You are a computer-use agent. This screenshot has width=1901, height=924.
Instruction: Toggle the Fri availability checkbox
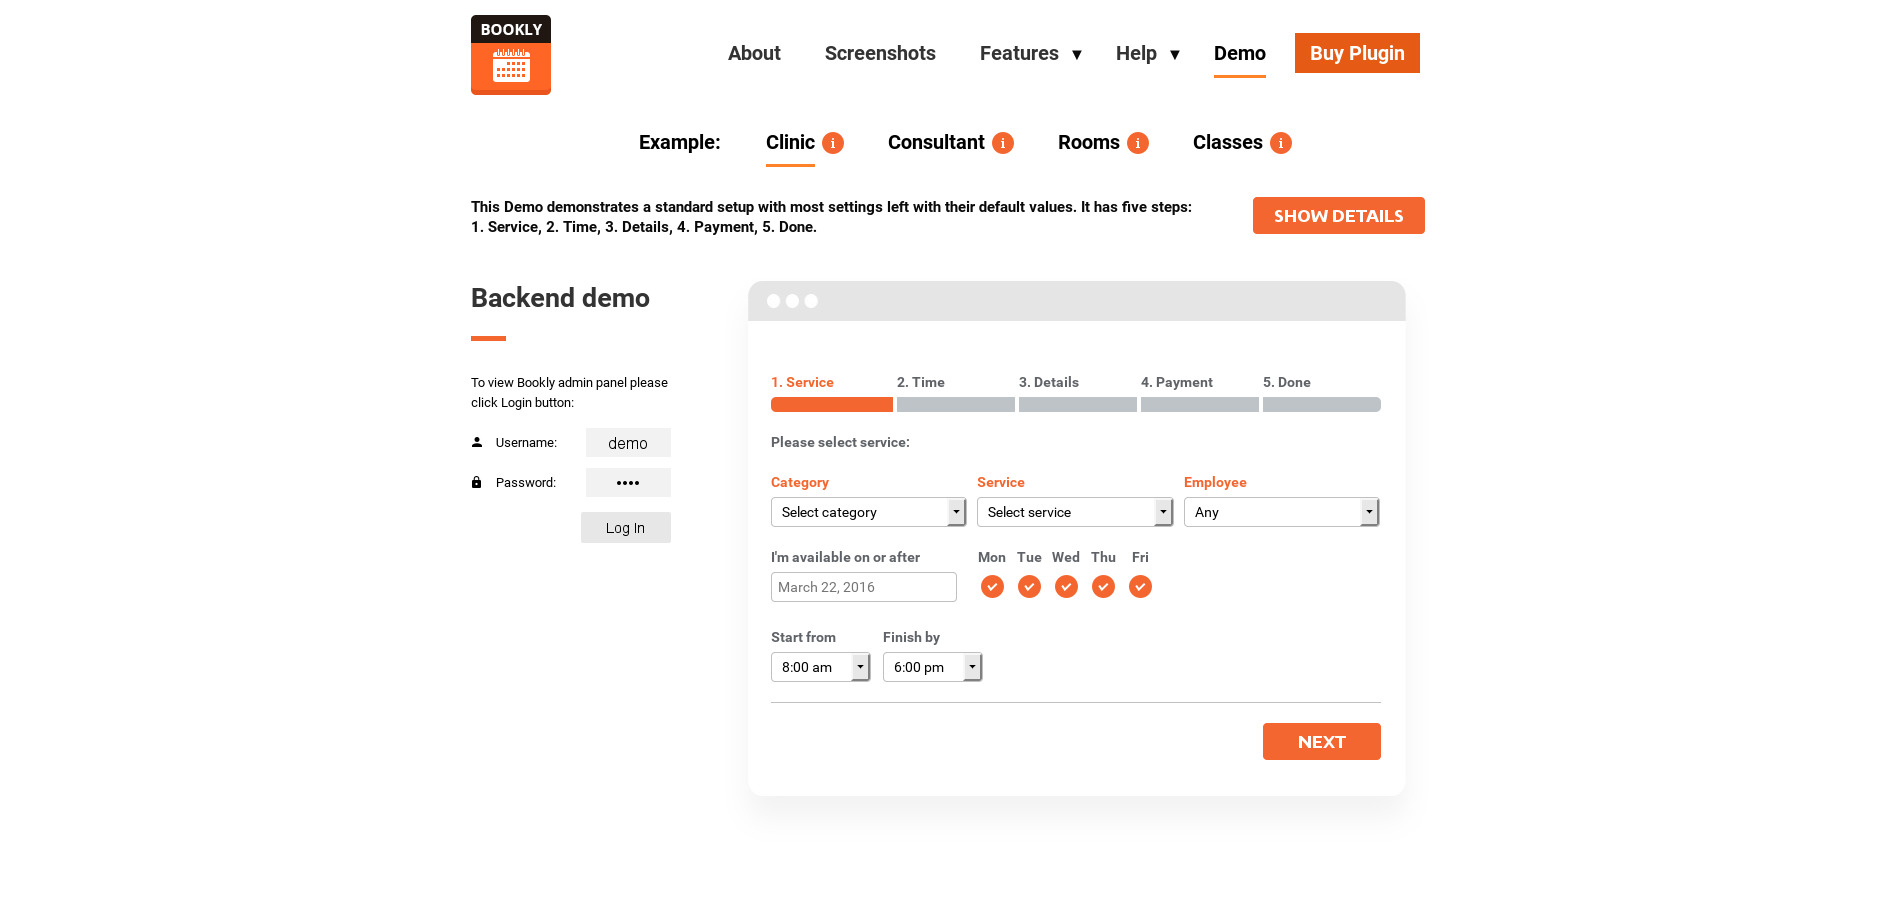(x=1140, y=587)
